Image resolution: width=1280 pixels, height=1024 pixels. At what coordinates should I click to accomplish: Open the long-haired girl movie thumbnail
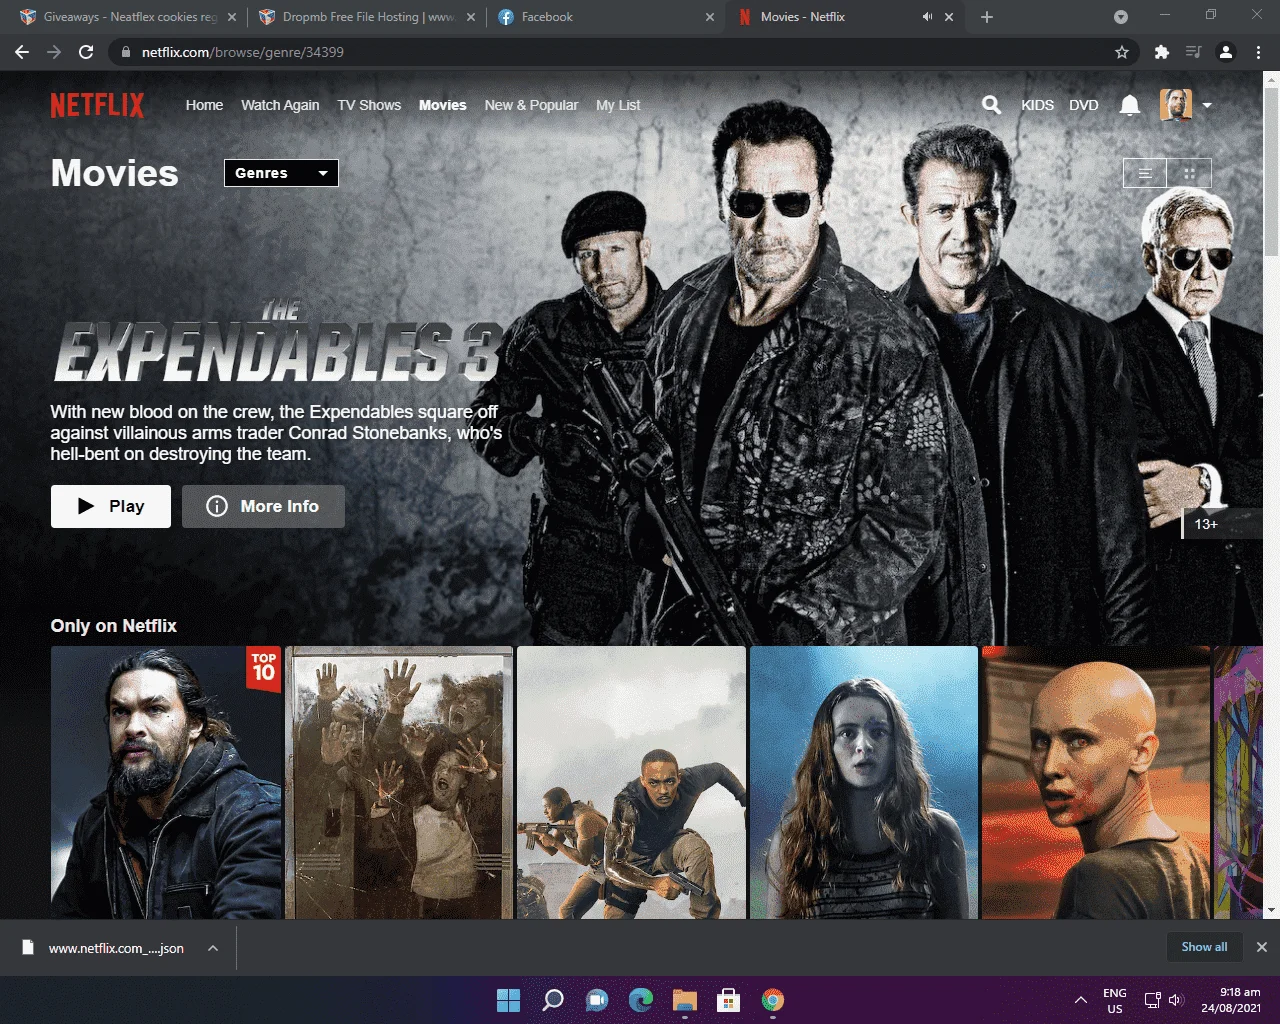pos(864,782)
